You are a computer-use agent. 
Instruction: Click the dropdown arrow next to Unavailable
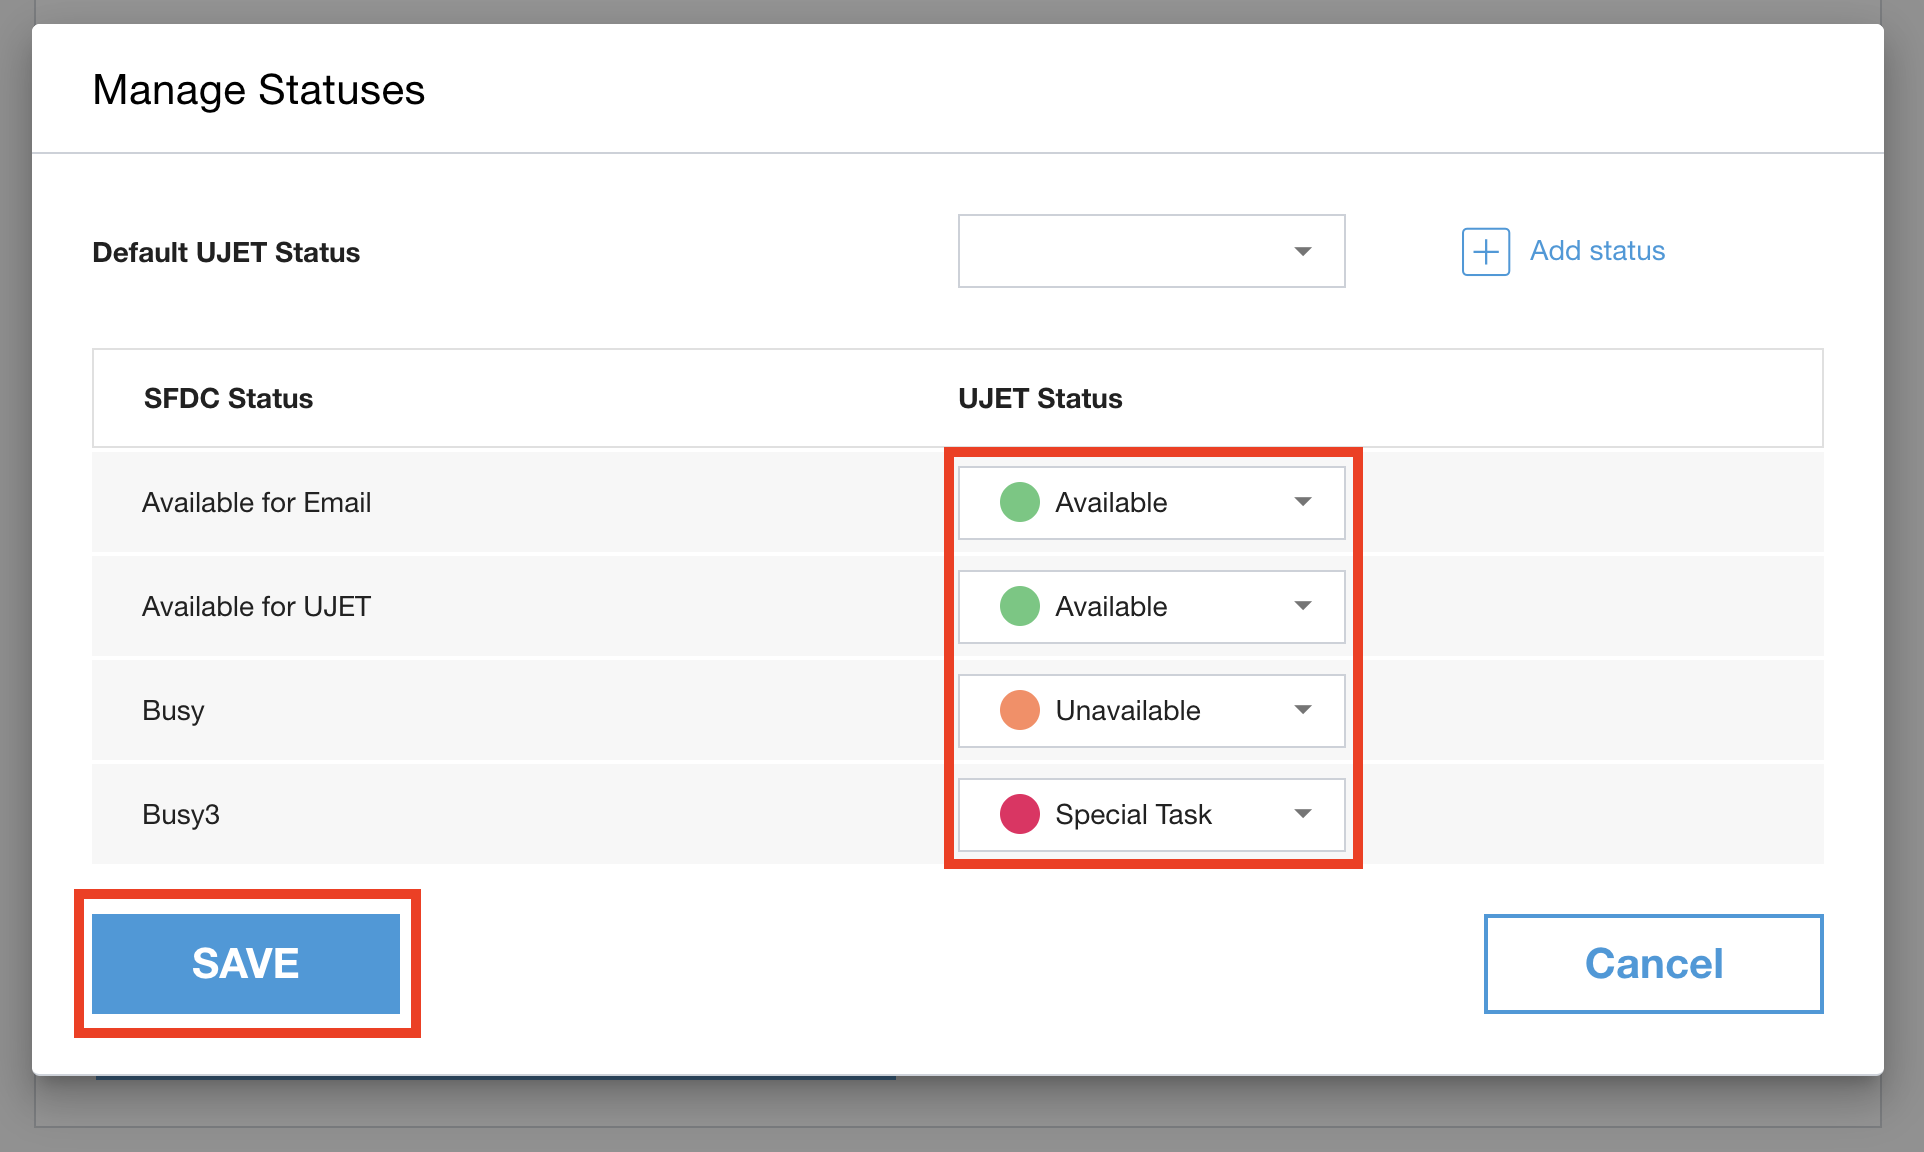coord(1302,710)
